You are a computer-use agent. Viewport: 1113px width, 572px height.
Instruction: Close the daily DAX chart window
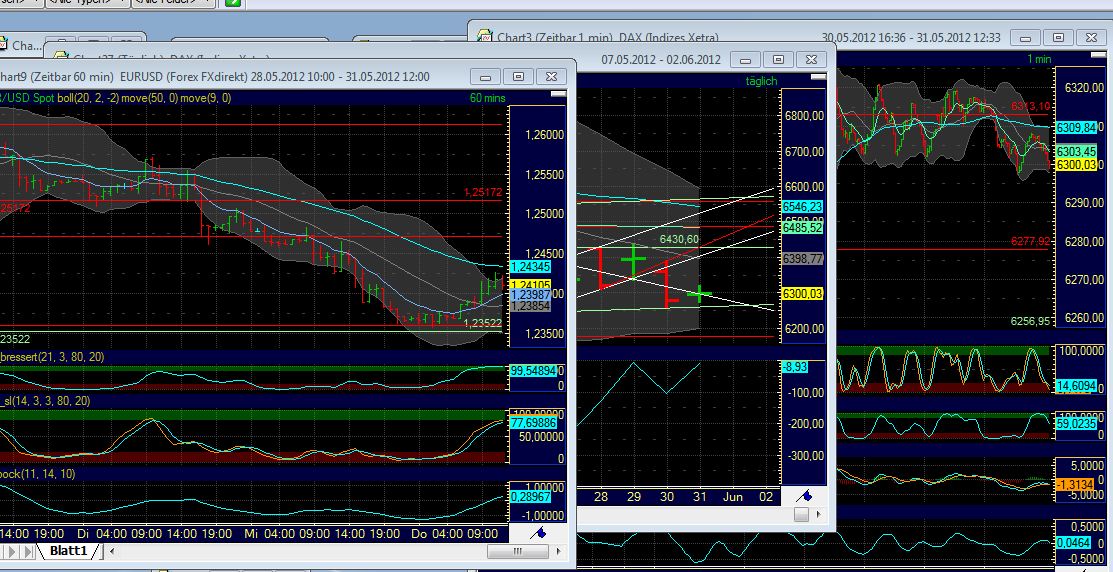[x=811, y=60]
